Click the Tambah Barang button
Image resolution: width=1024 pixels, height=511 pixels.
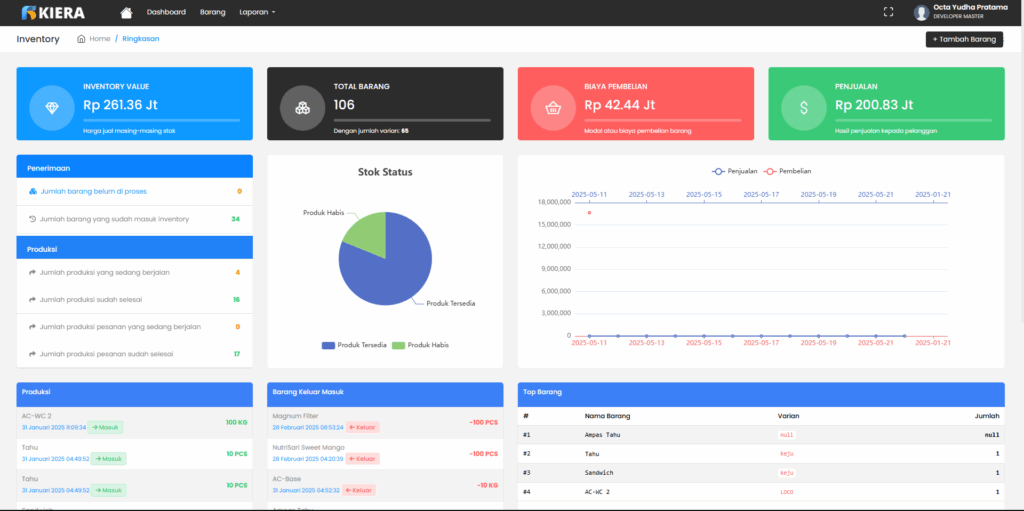click(x=964, y=39)
